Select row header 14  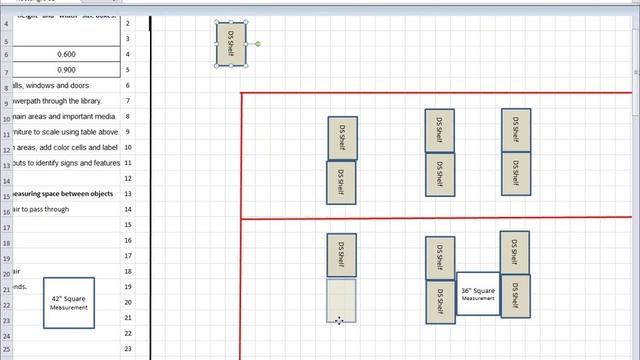pos(6,181)
